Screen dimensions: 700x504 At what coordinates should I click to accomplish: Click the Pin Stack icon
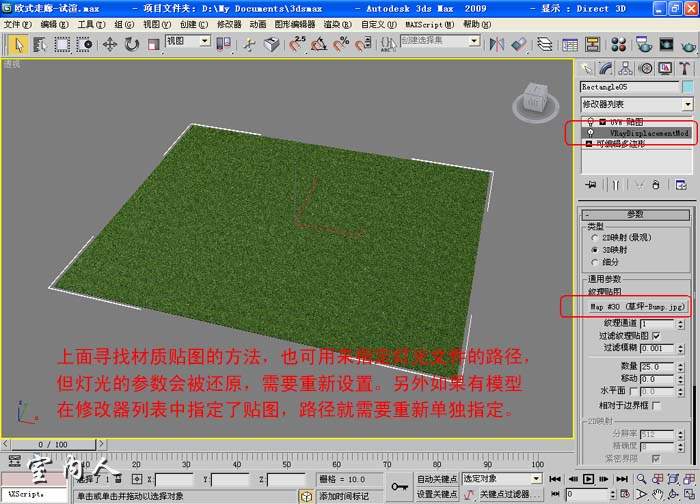coord(591,185)
